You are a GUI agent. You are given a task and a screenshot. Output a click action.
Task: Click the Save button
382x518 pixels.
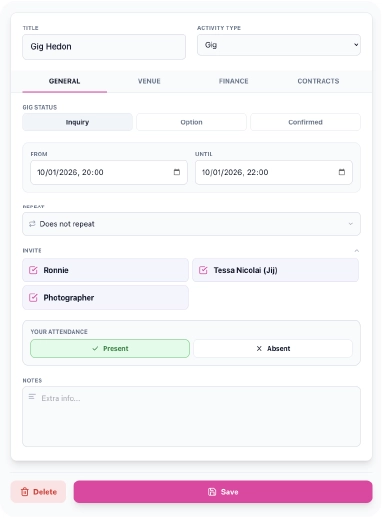tap(223, 492)
